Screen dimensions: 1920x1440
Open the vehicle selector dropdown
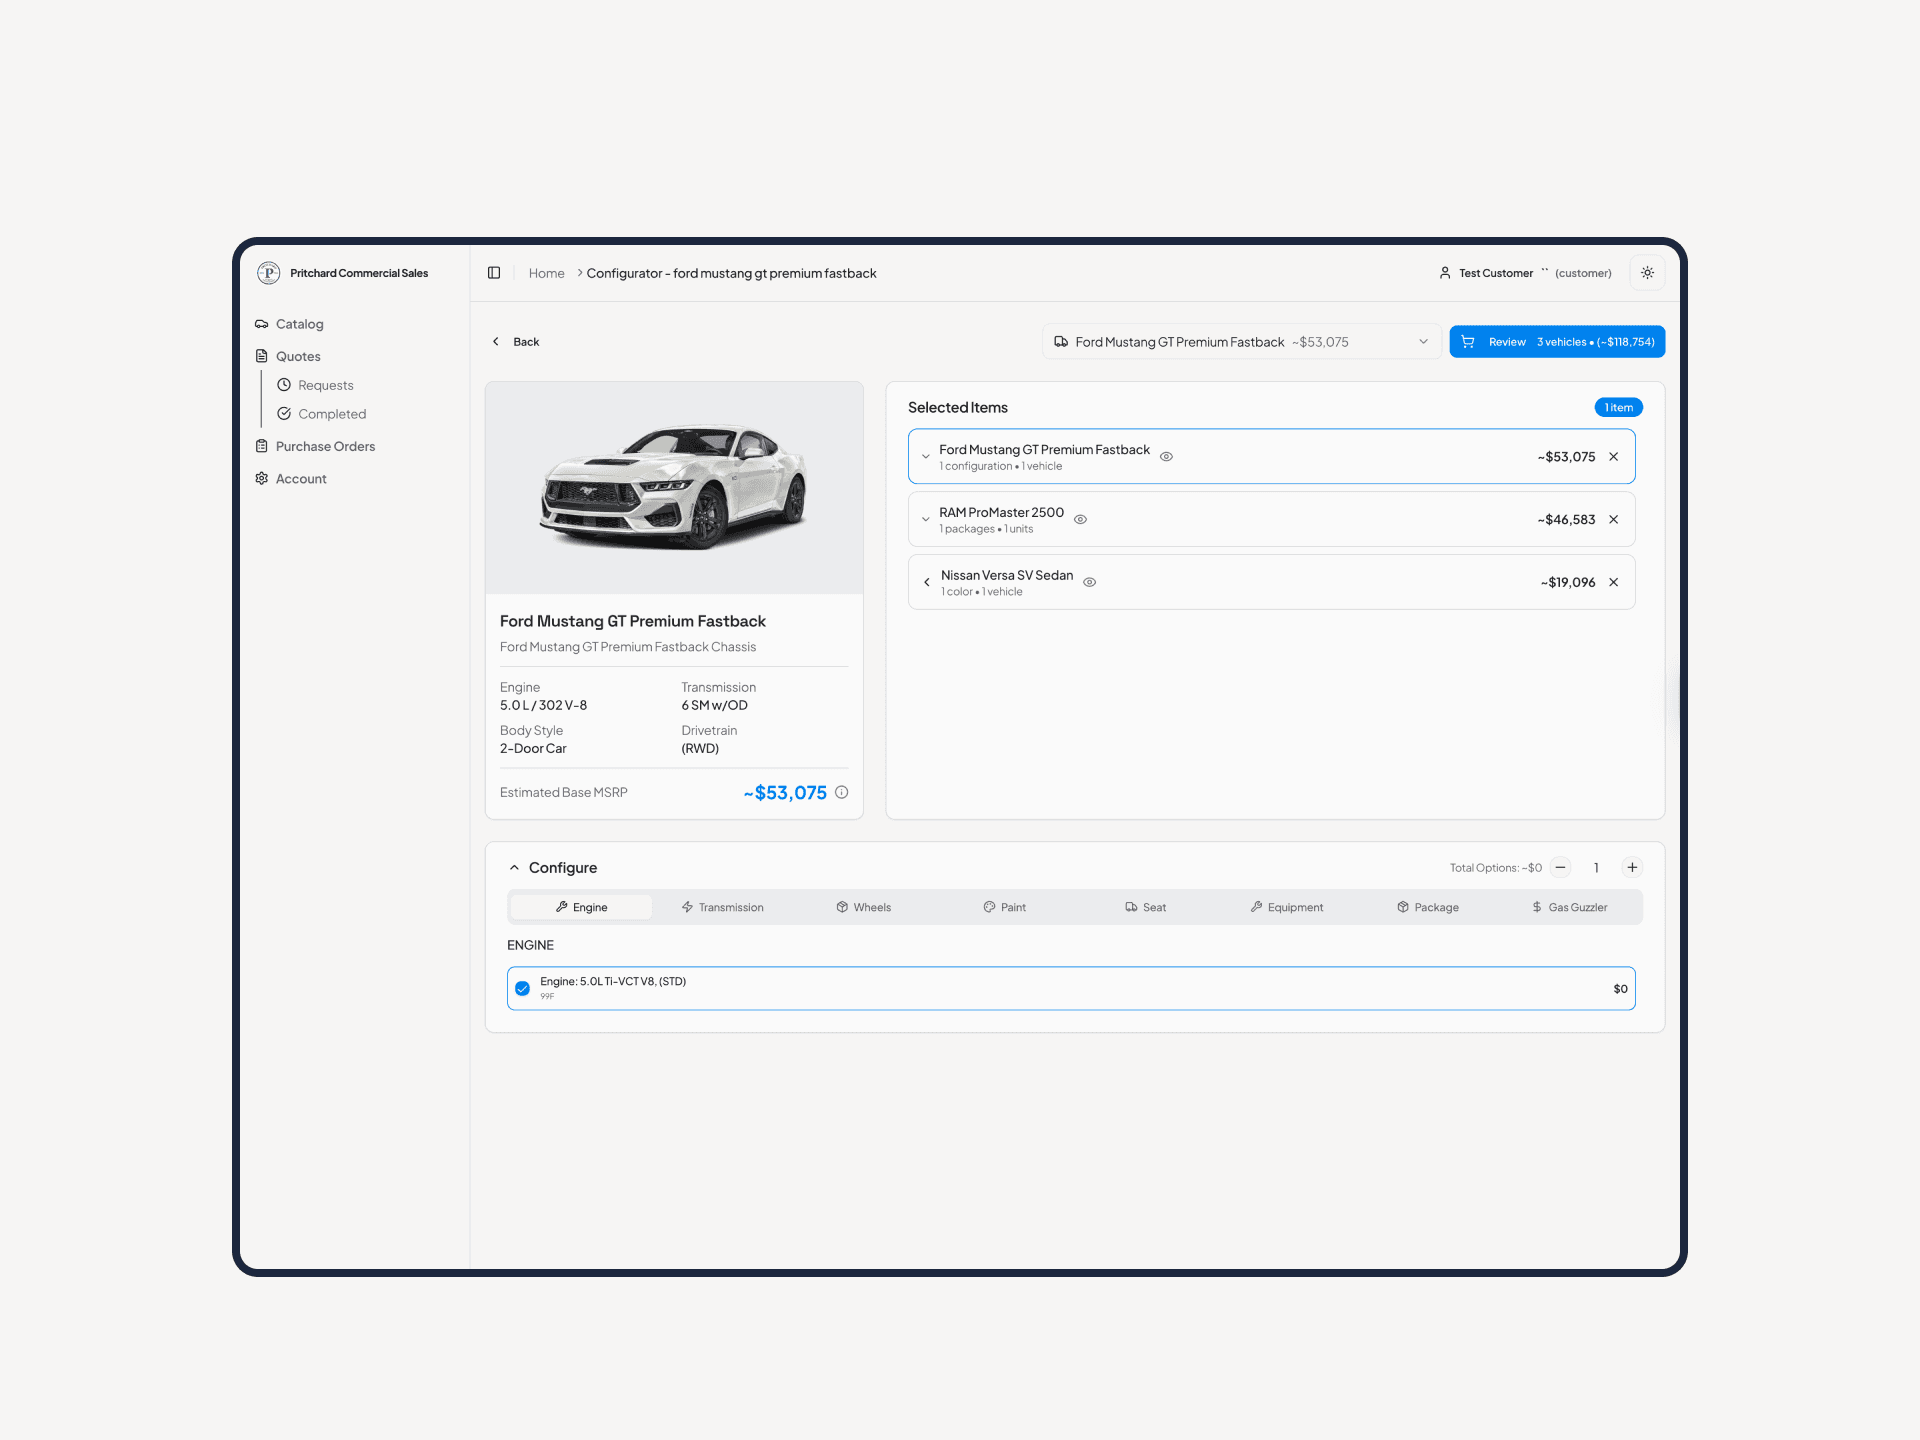pyautogui.click(x=1240, y=342)
